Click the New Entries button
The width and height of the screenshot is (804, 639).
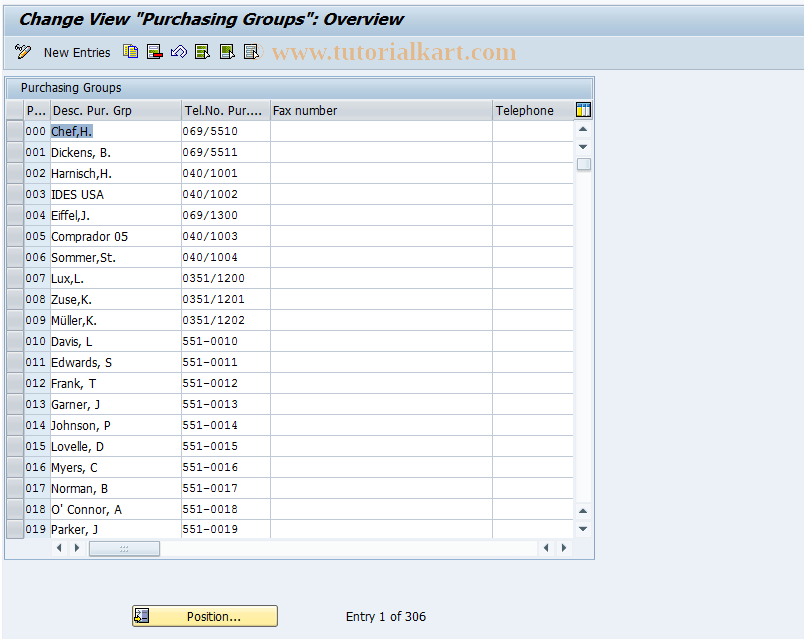(x=76, y=52)
